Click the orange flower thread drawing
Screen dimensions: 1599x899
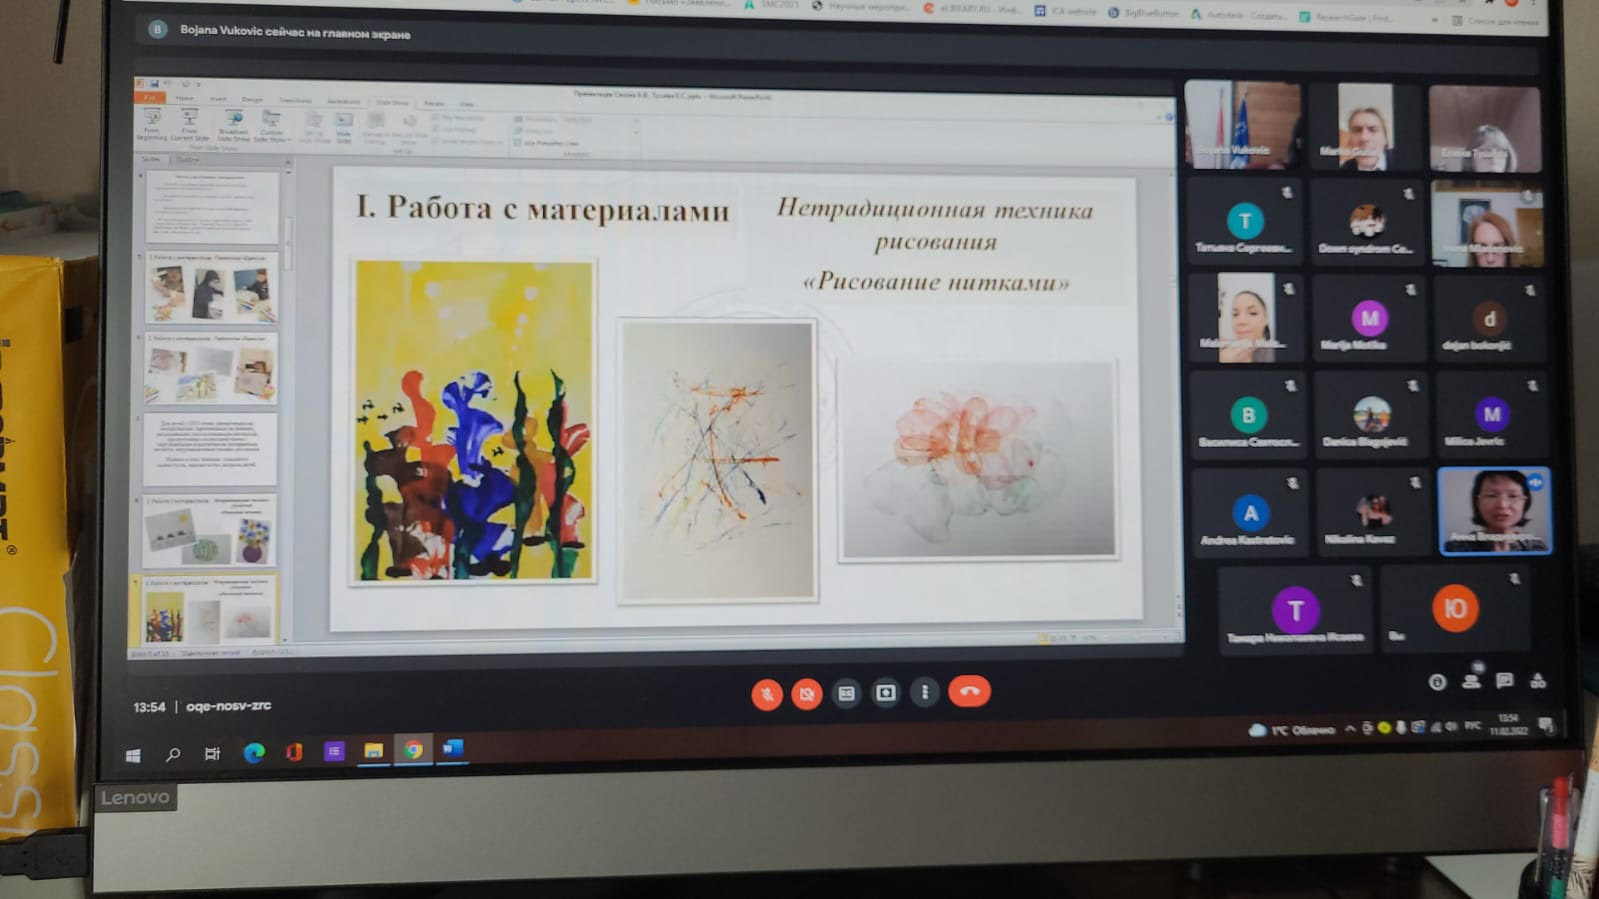pos(978,459)
